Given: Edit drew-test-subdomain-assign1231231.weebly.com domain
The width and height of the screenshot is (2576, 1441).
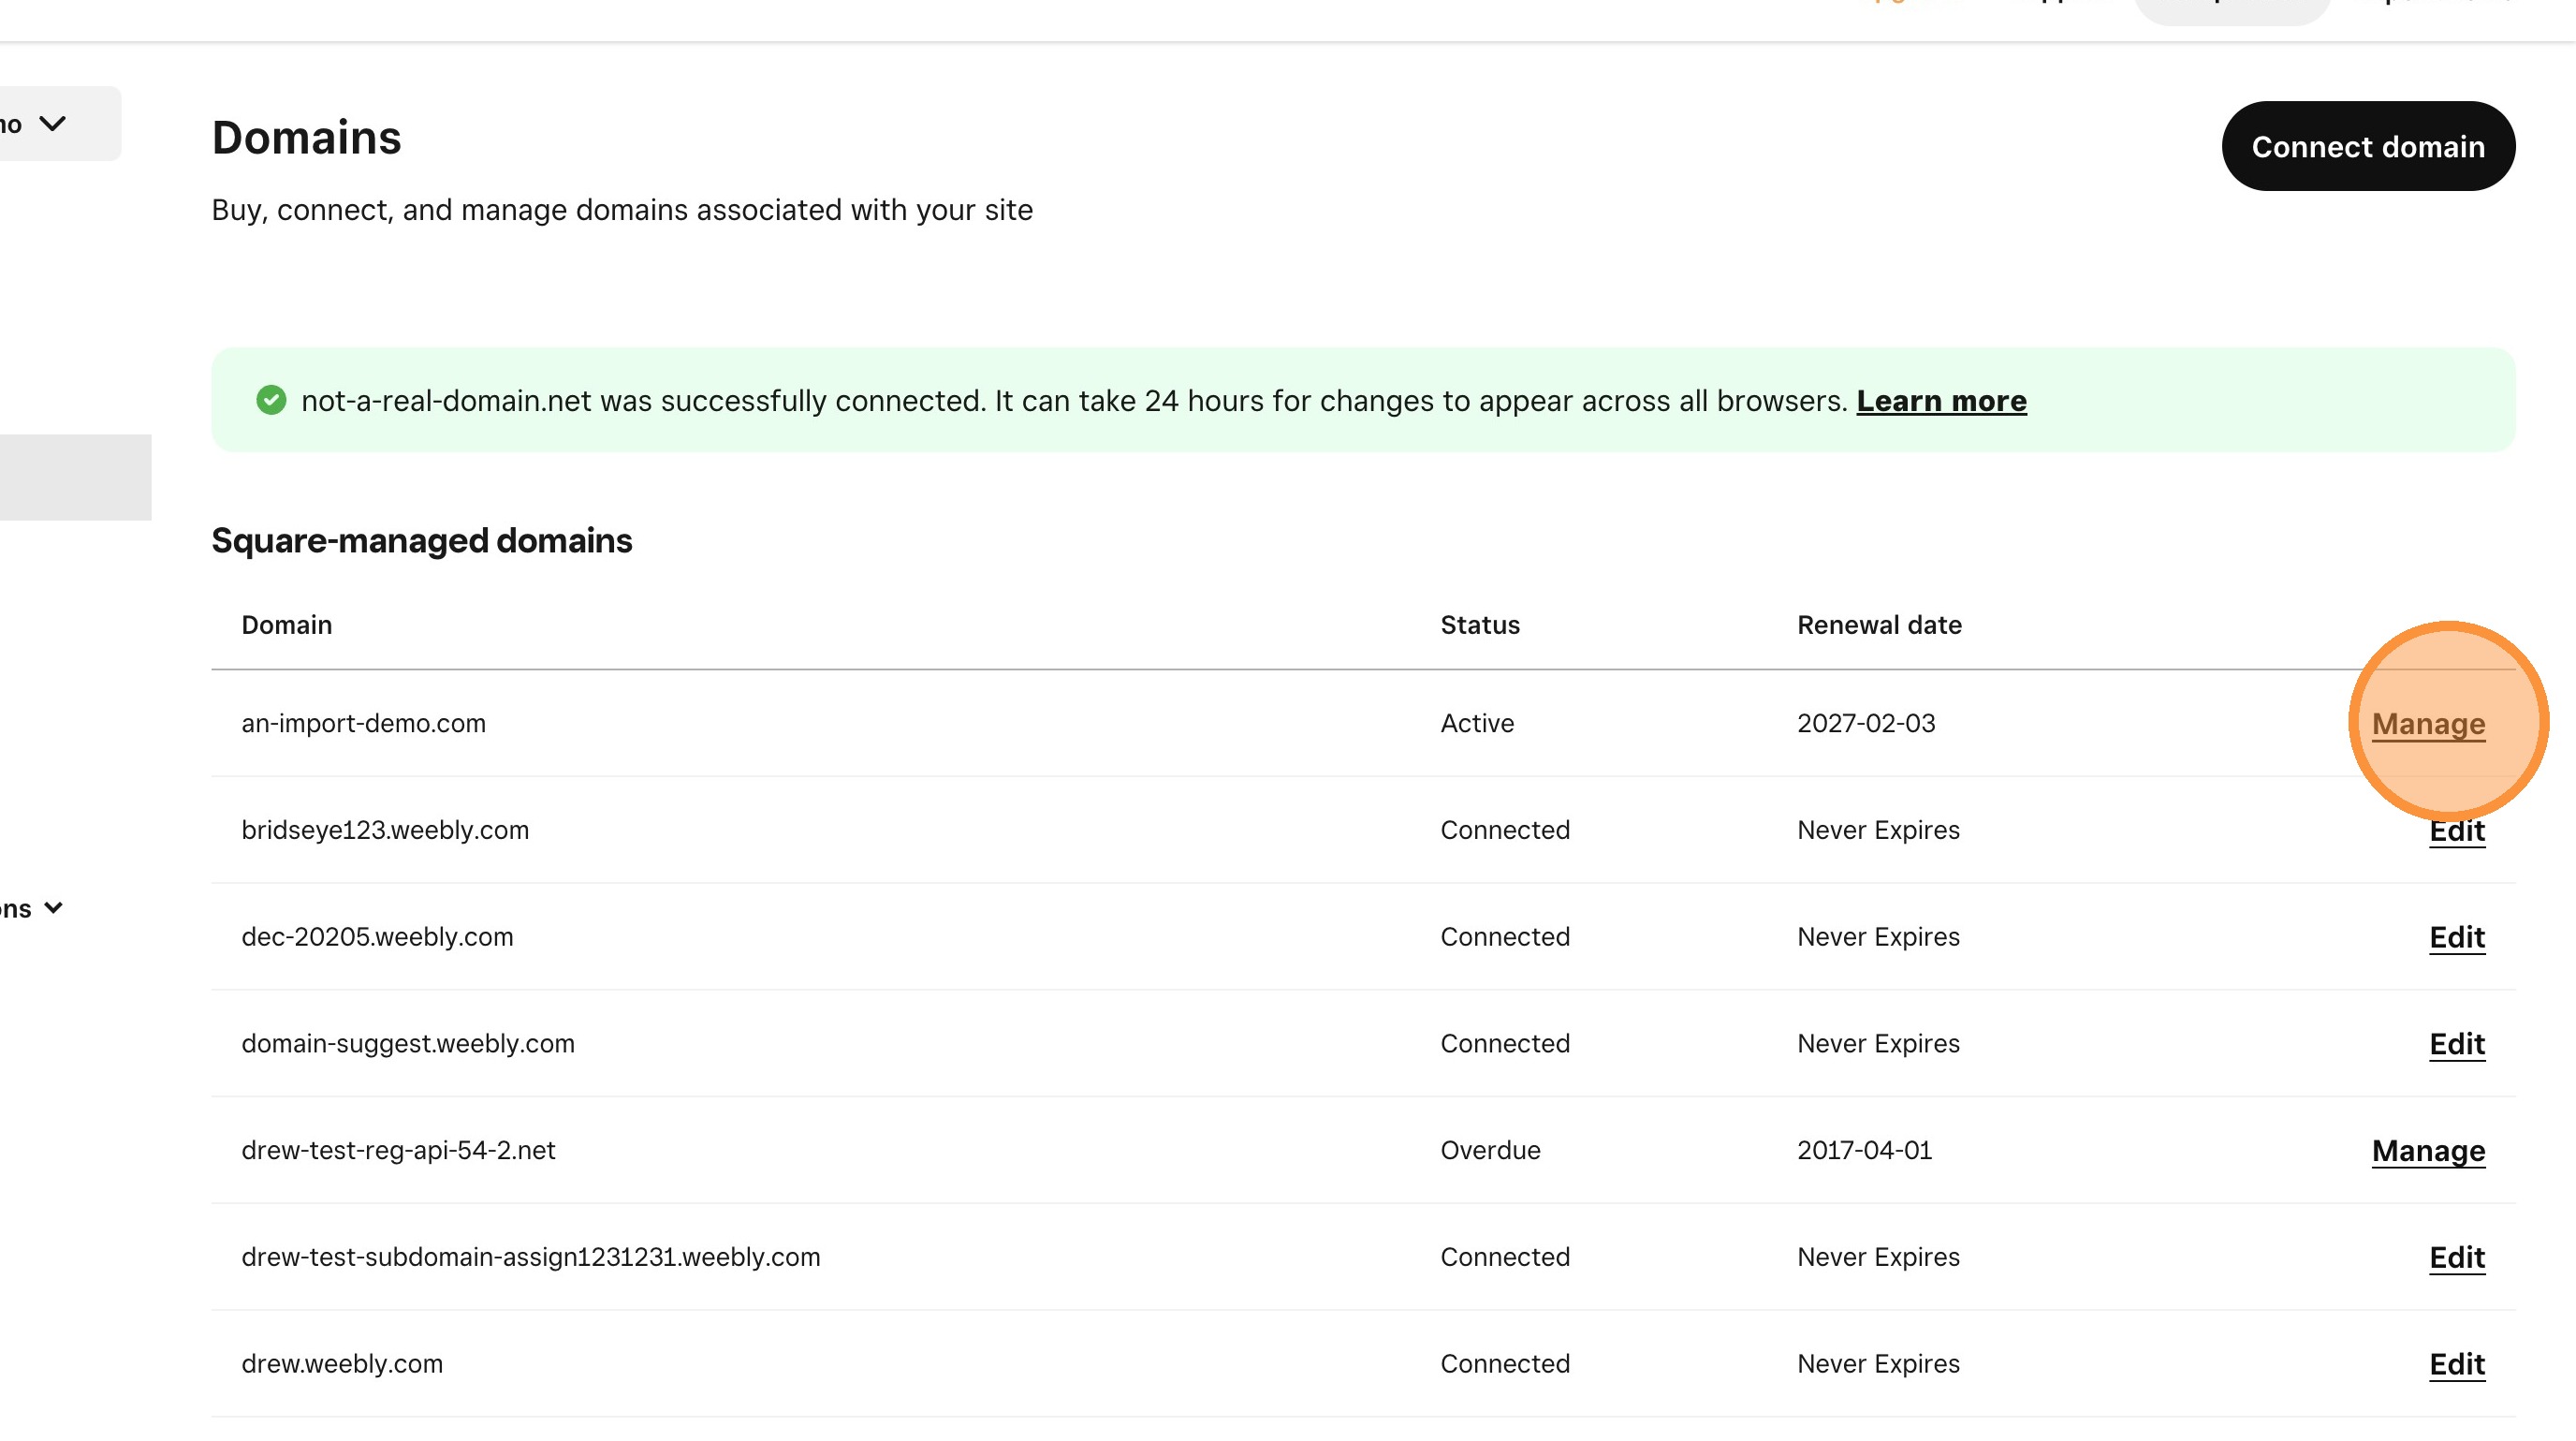Looking at the screenshot, I should click(2456, 1257).
